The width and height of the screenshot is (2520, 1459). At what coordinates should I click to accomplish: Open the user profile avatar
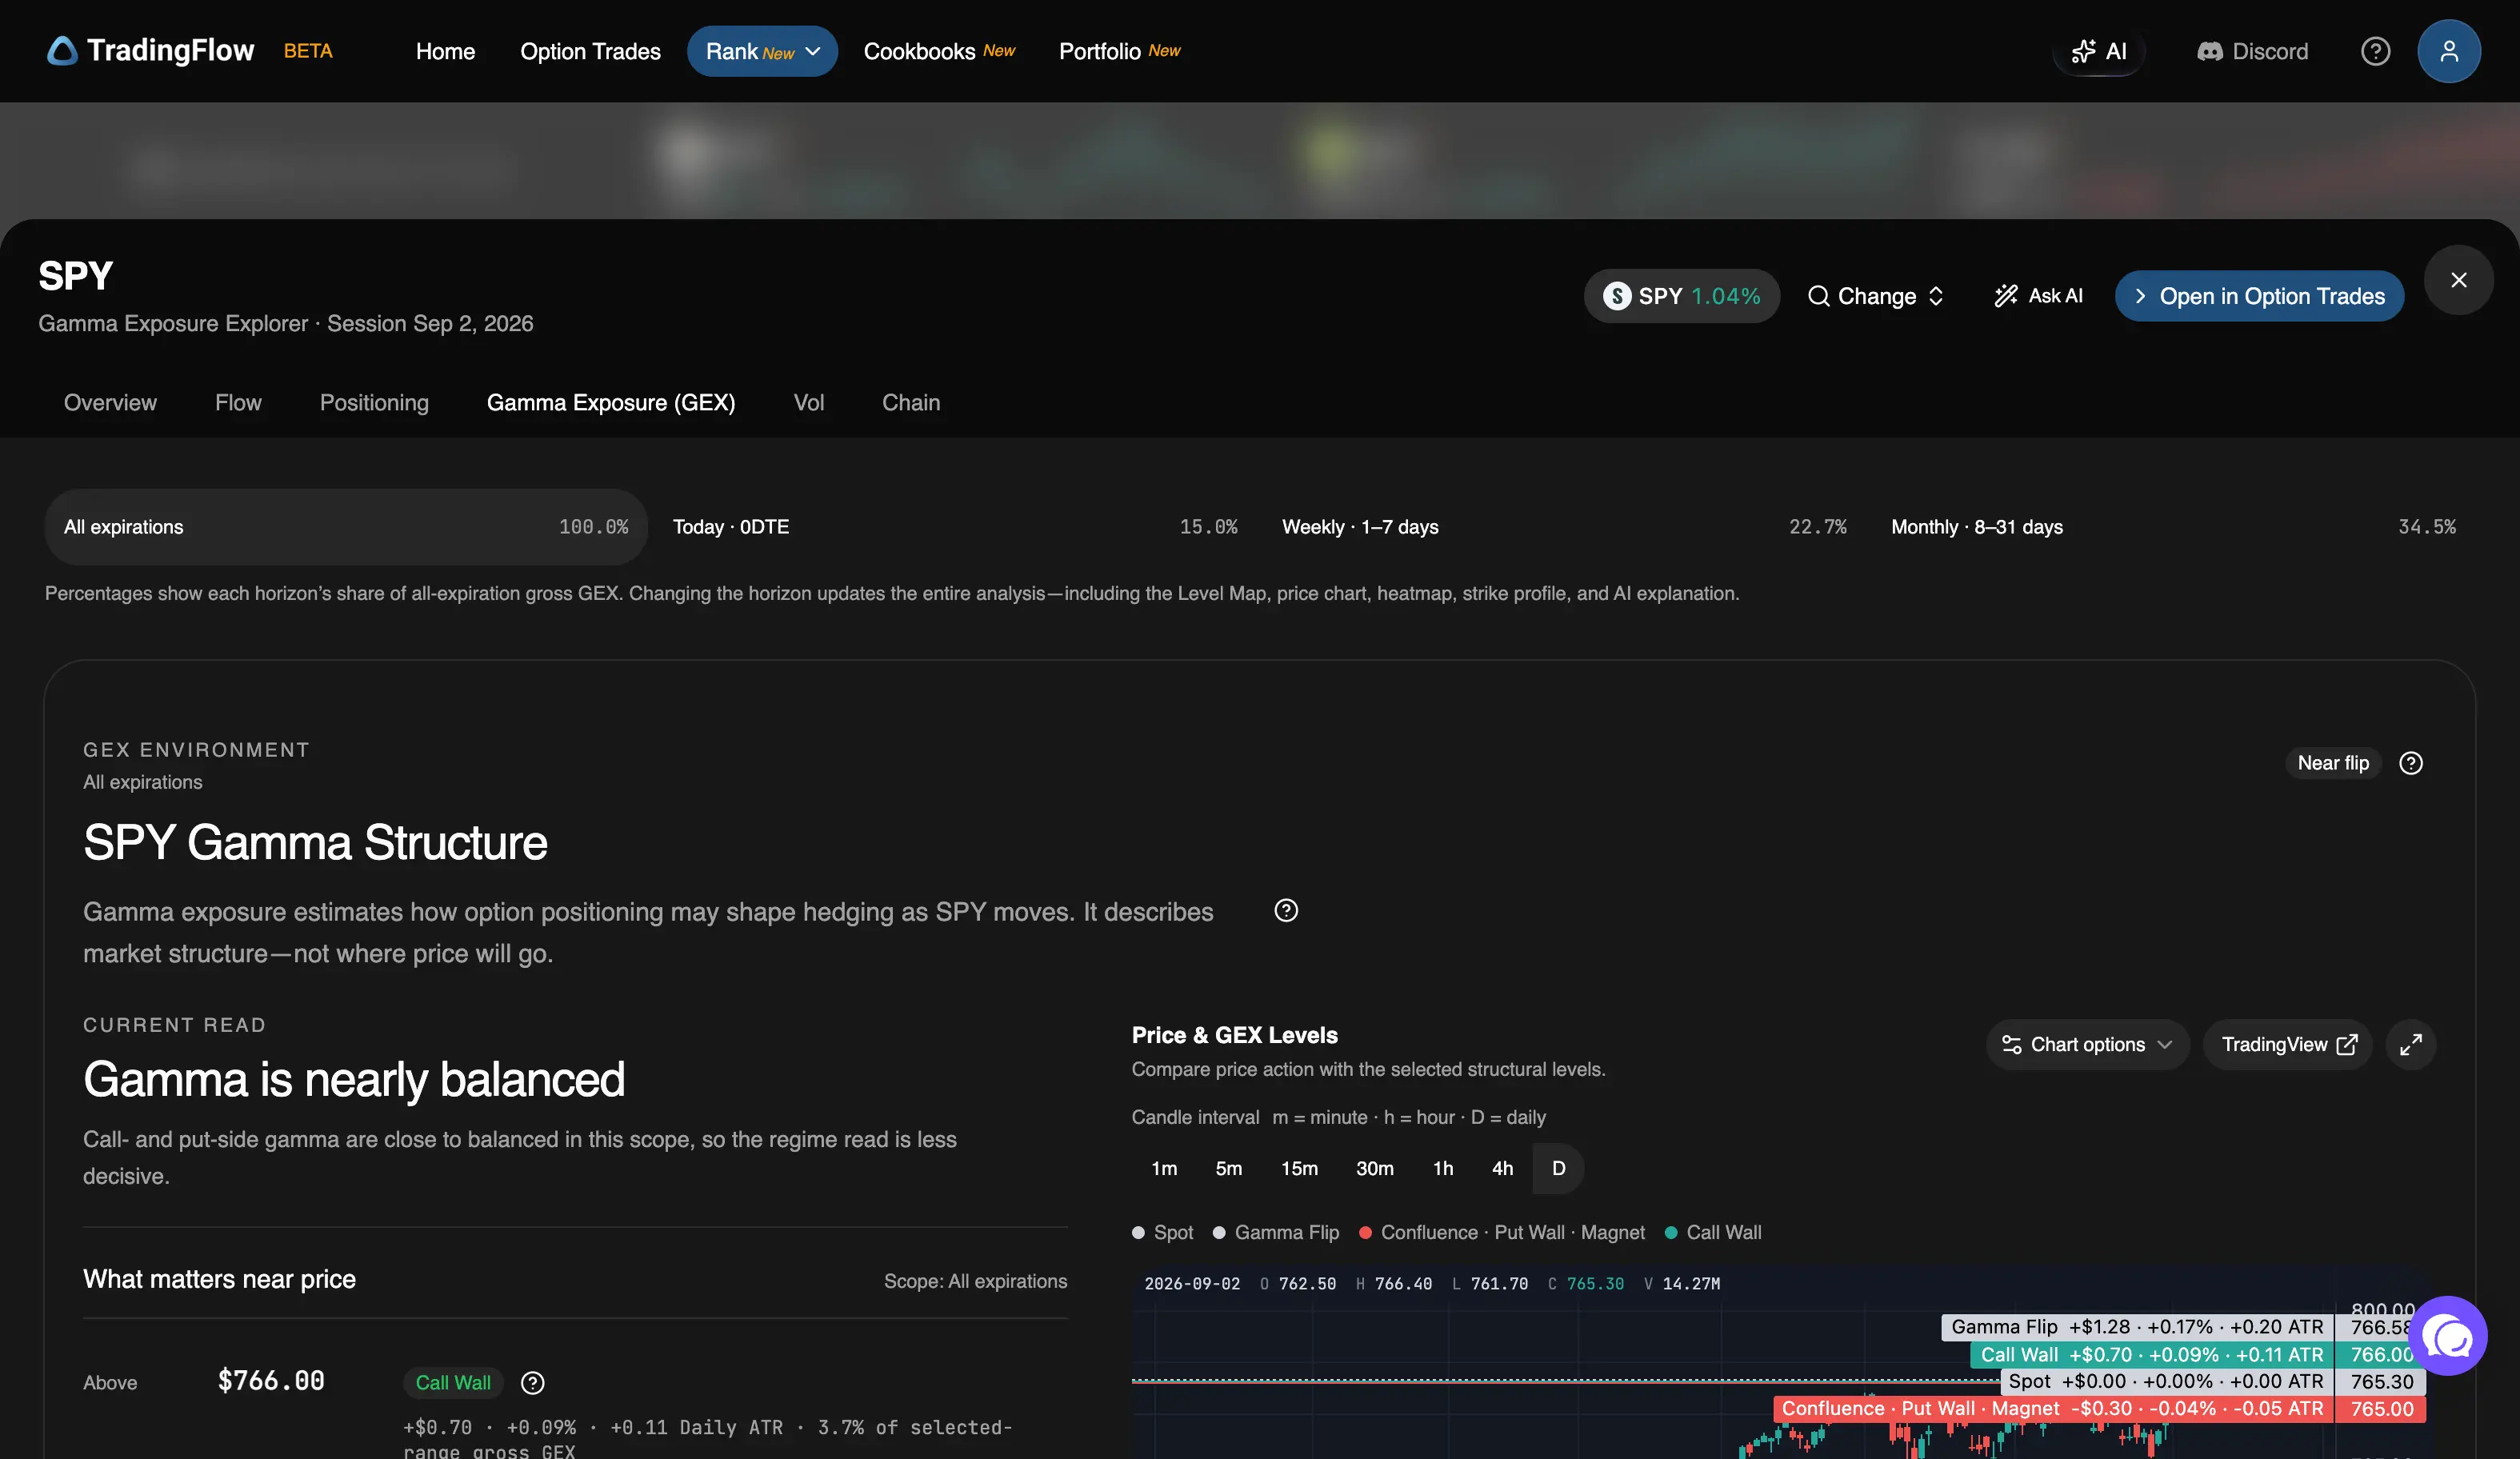pyautogui.click(x=2448, y=51)
